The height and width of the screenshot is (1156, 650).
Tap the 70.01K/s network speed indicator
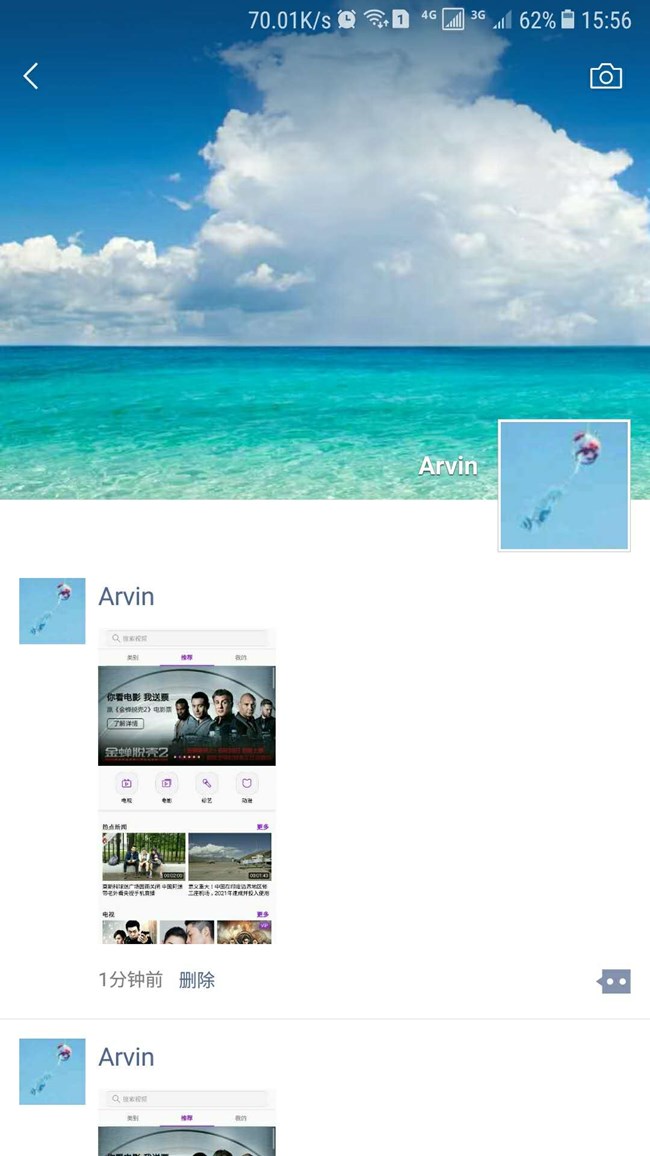pyautogui.click(x=289, y=19)
